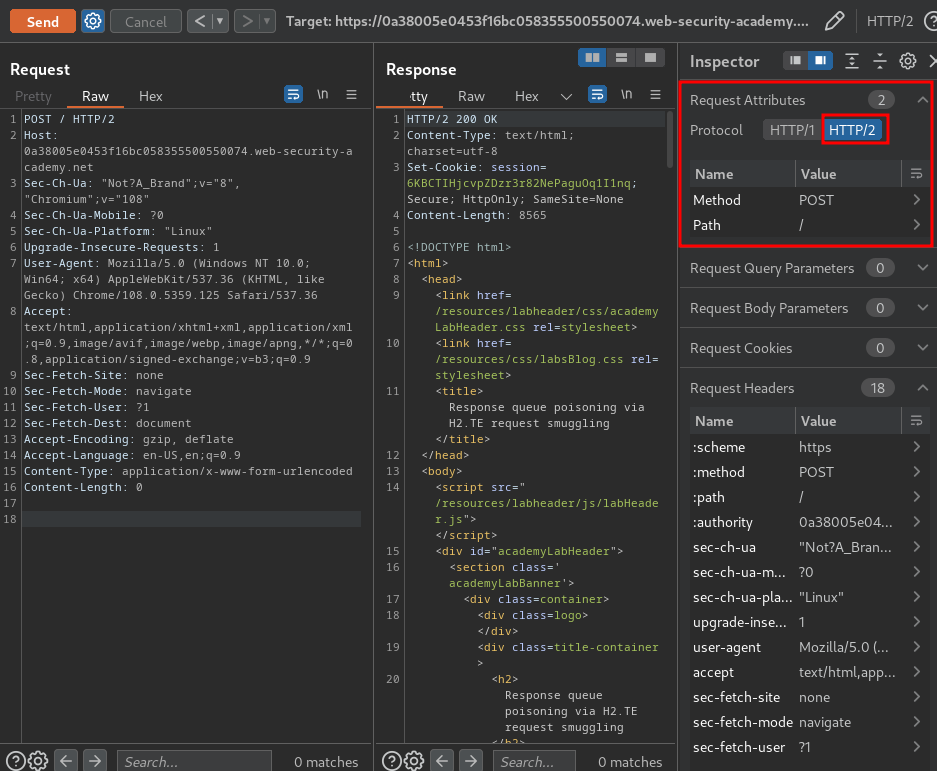
Task: Open the Repeater settings gear beside Send
Action: pos(93,22)
